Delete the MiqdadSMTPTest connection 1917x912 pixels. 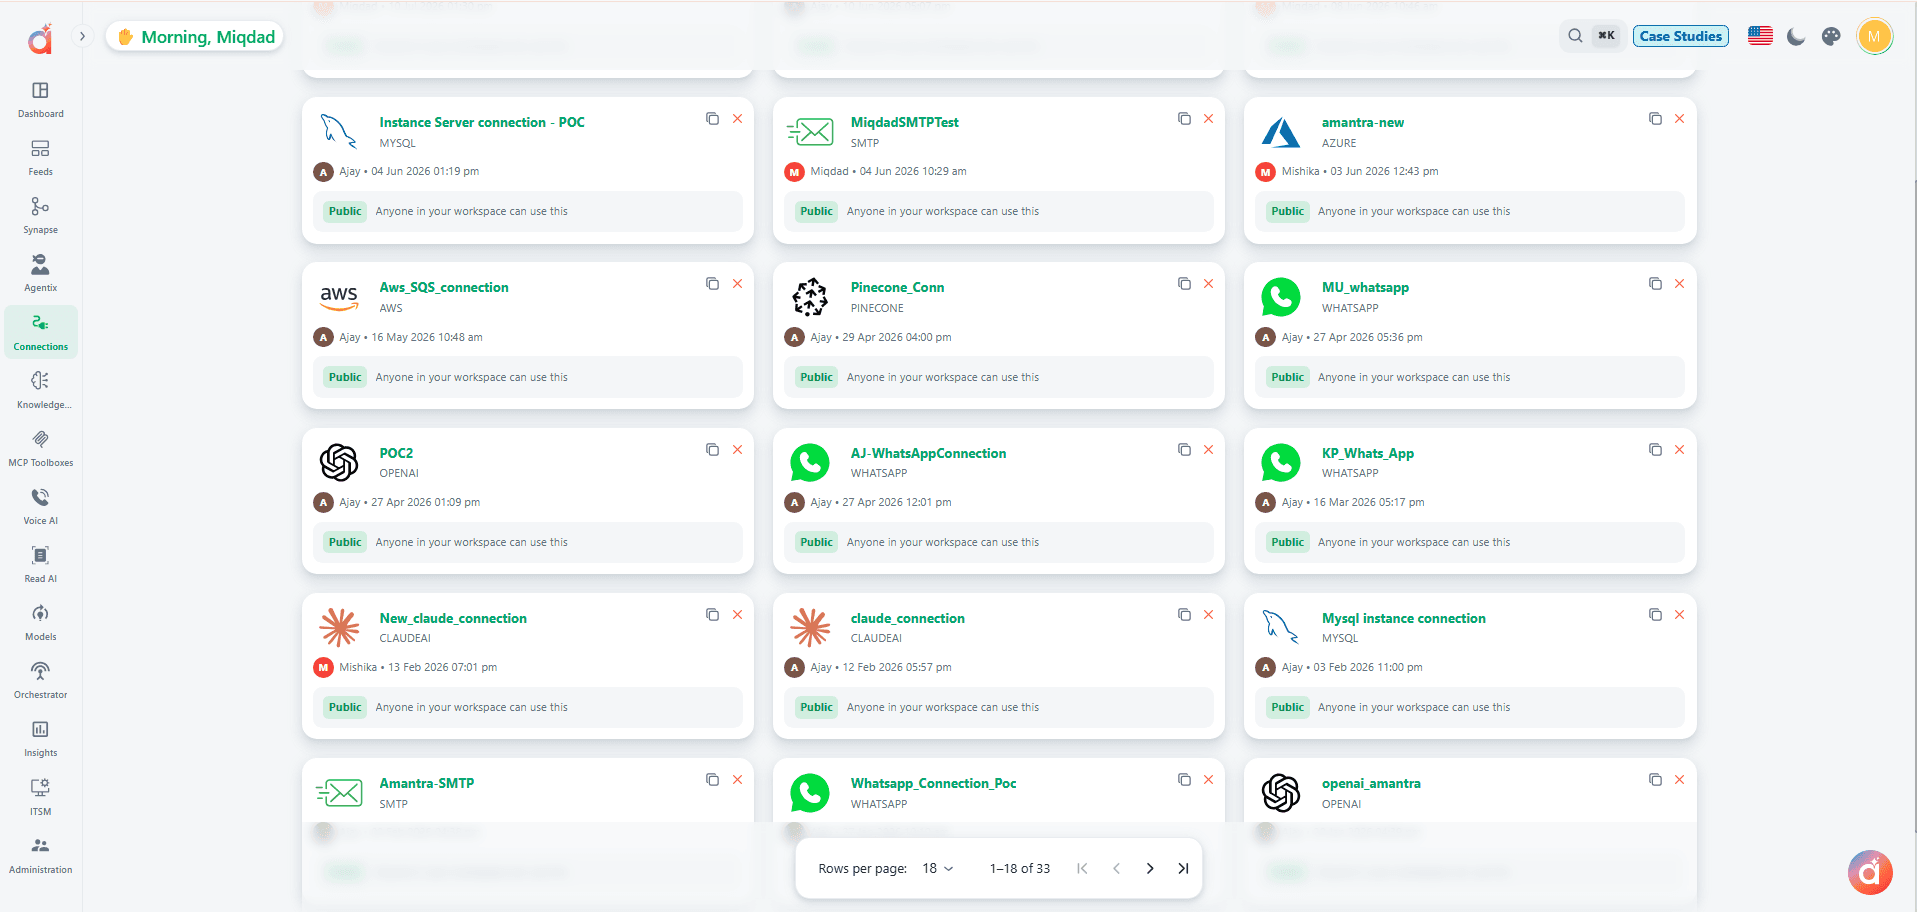click(1208, 118)
